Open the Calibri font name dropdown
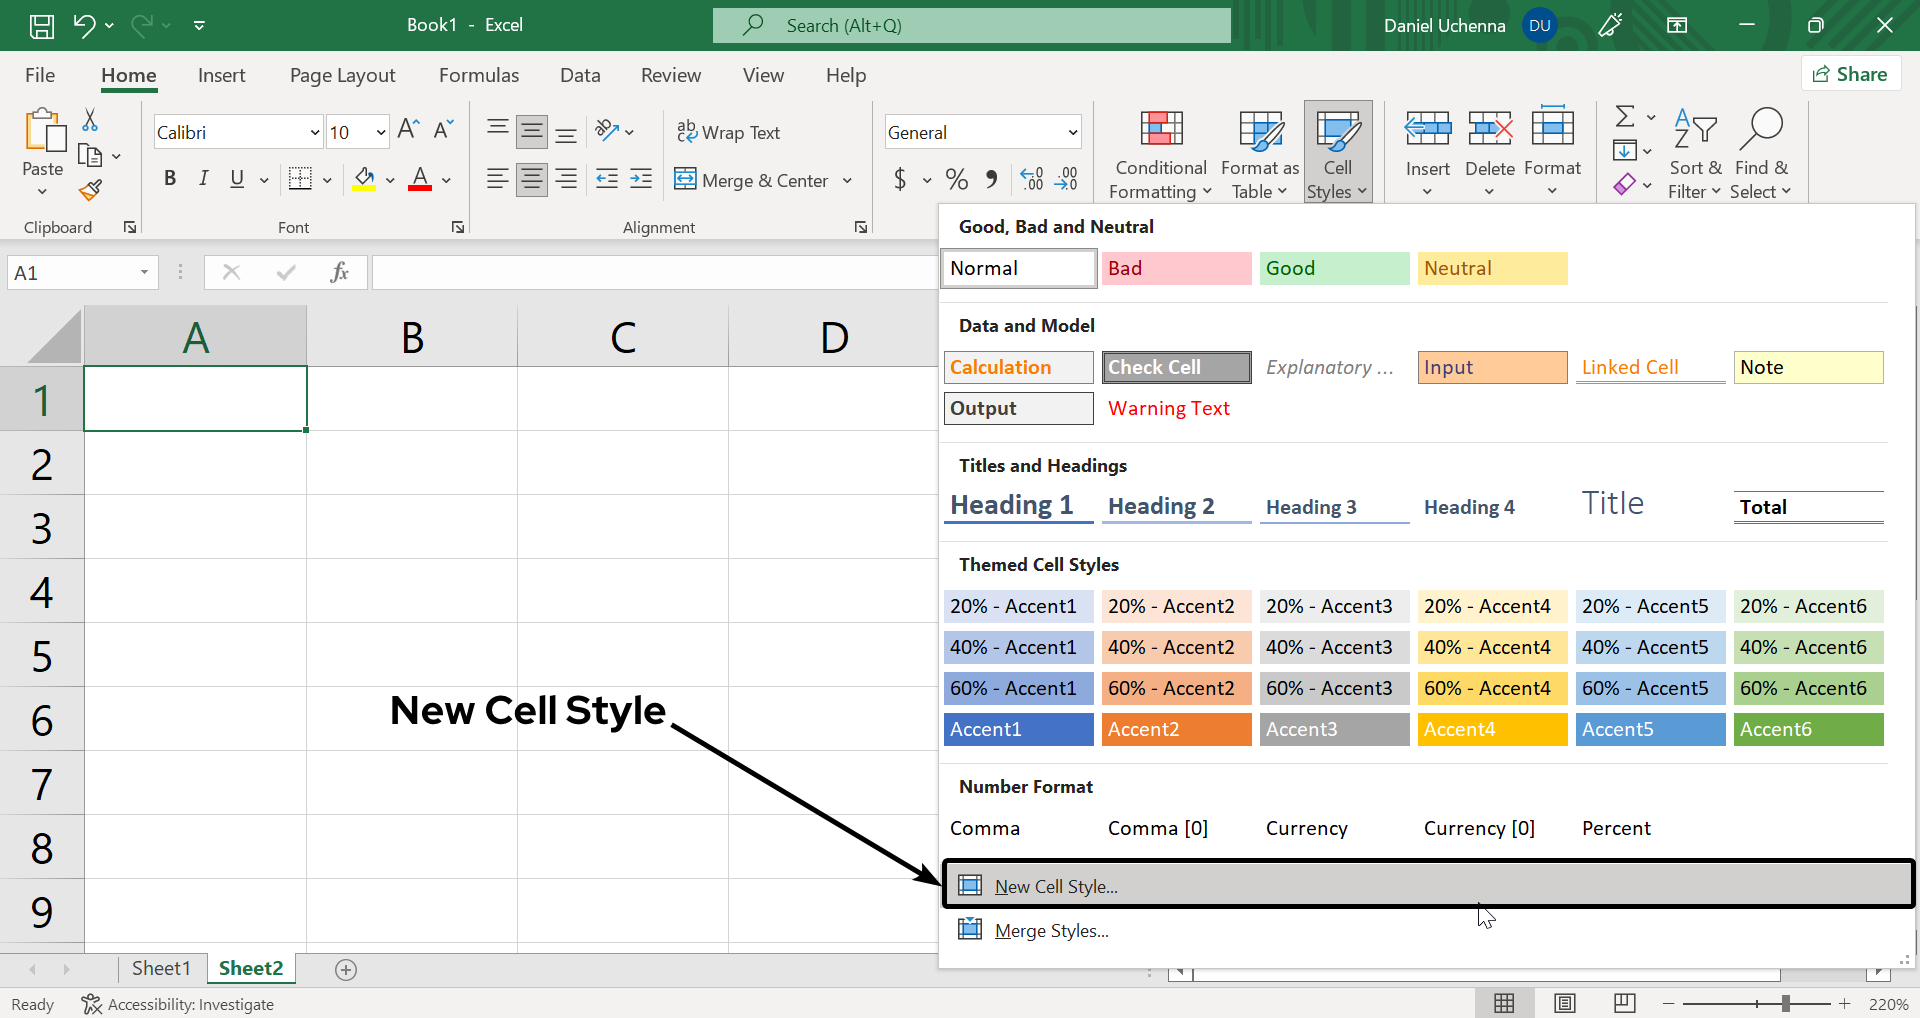 315,132
